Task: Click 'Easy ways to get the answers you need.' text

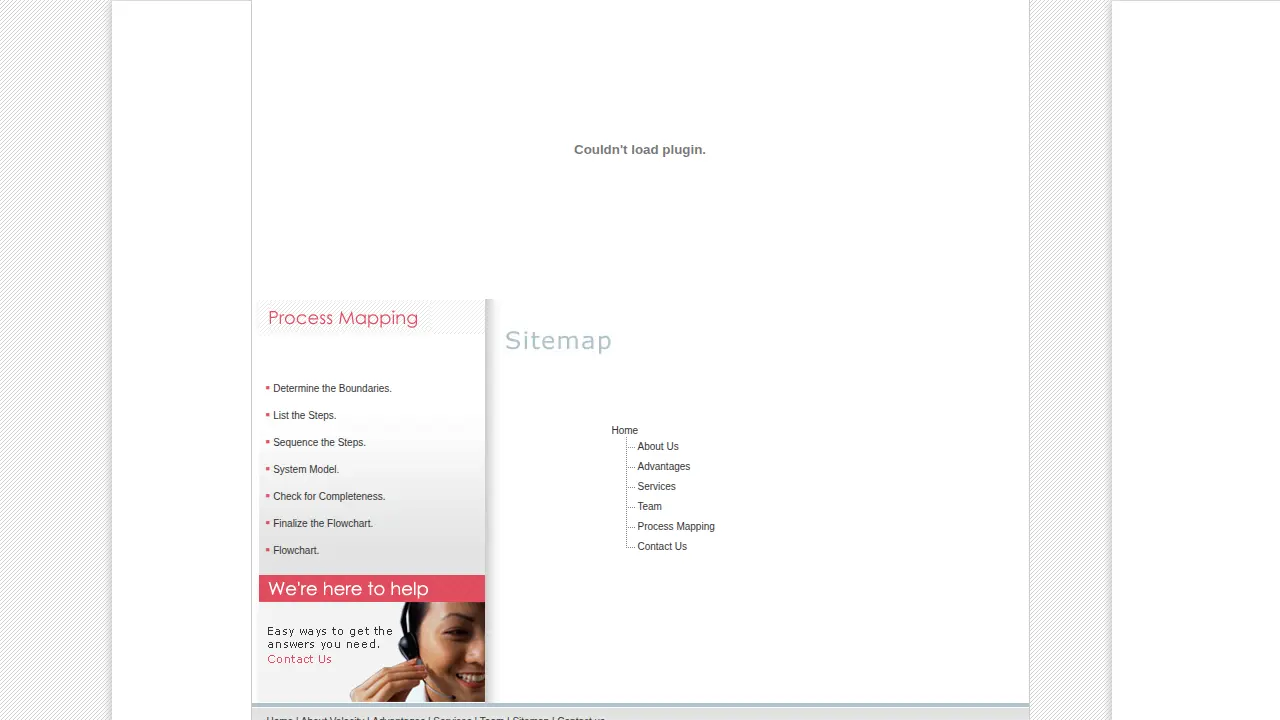Action: point(330,637)
